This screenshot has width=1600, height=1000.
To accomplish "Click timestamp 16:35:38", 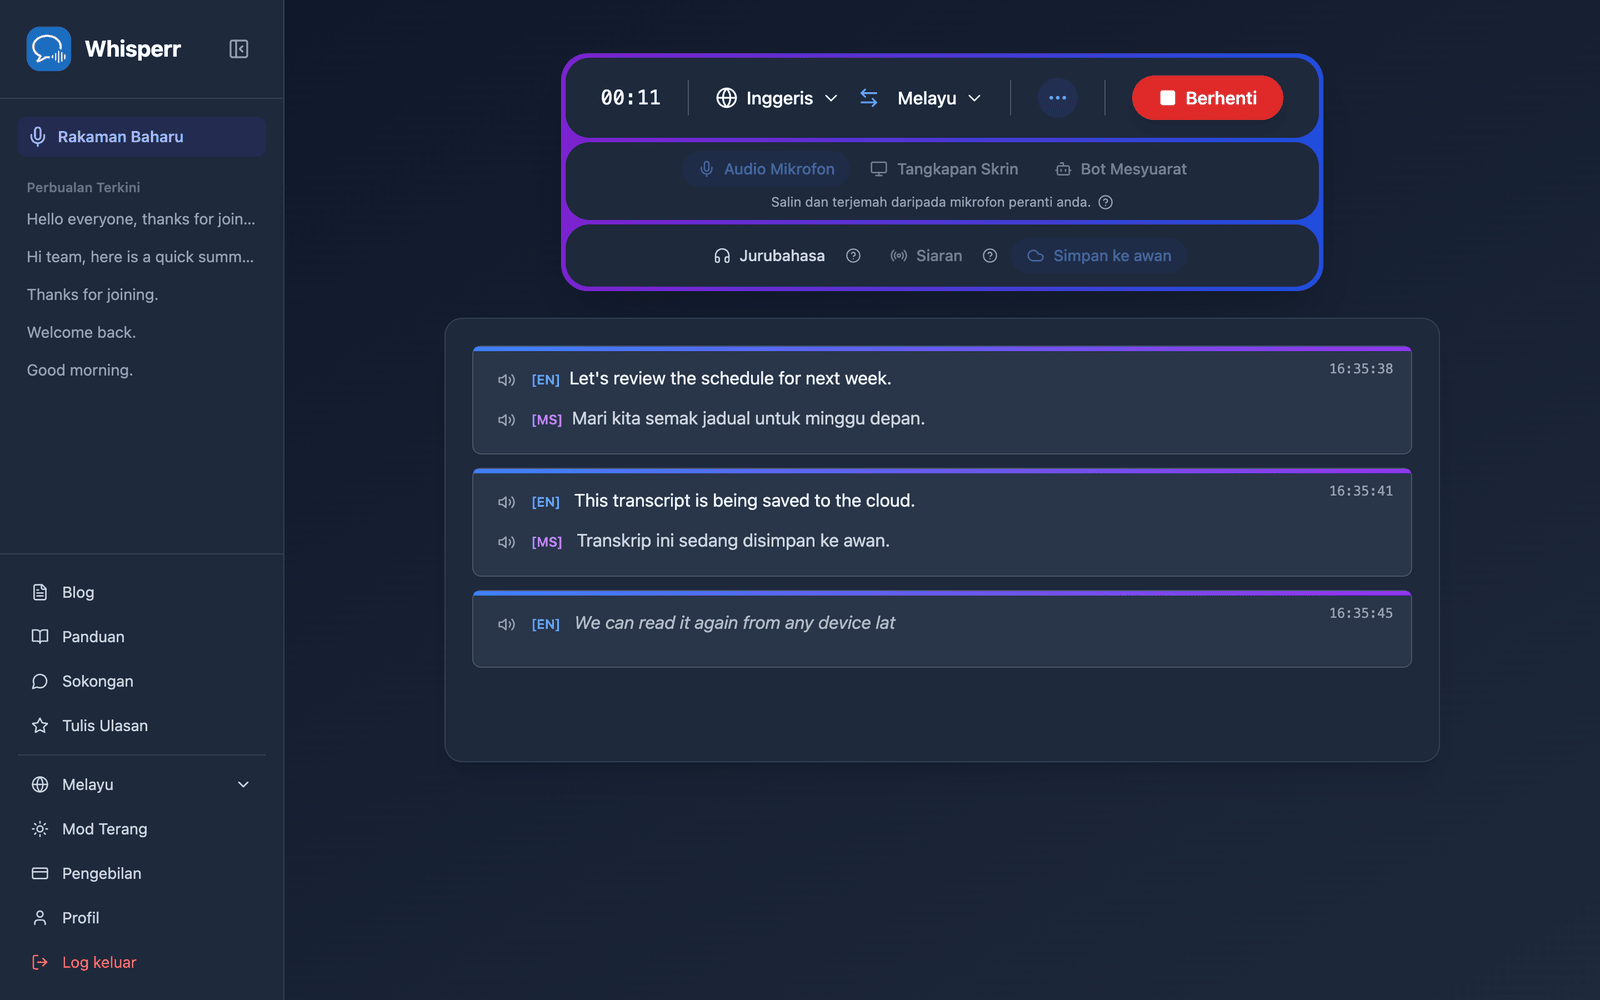I will pyautogui.click(x=1360, y=369).
